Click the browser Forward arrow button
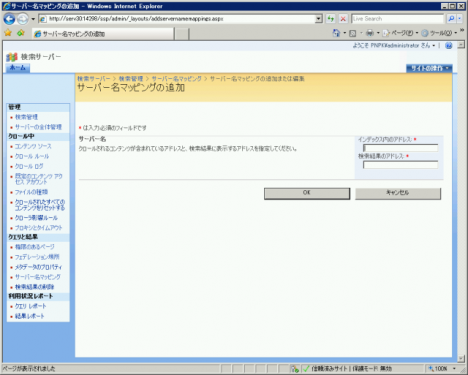 [x=23, y=19]
